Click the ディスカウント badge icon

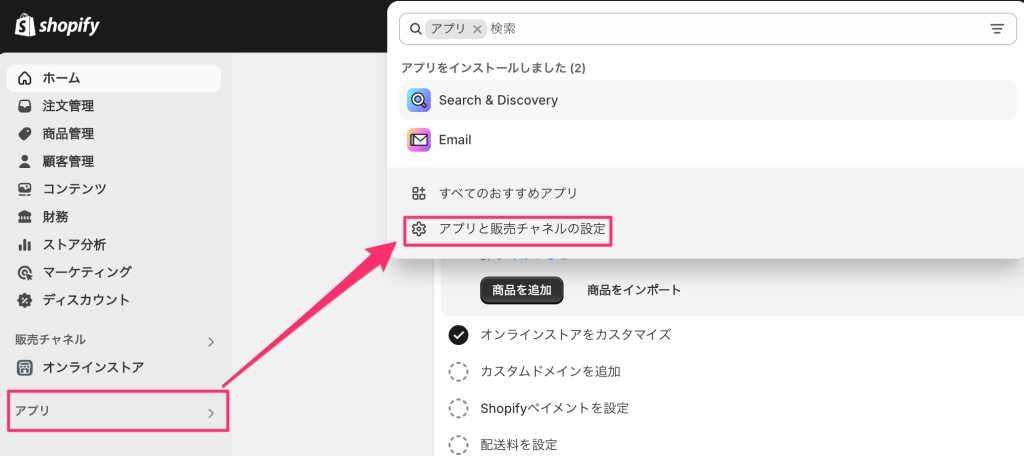coord(25,301)
